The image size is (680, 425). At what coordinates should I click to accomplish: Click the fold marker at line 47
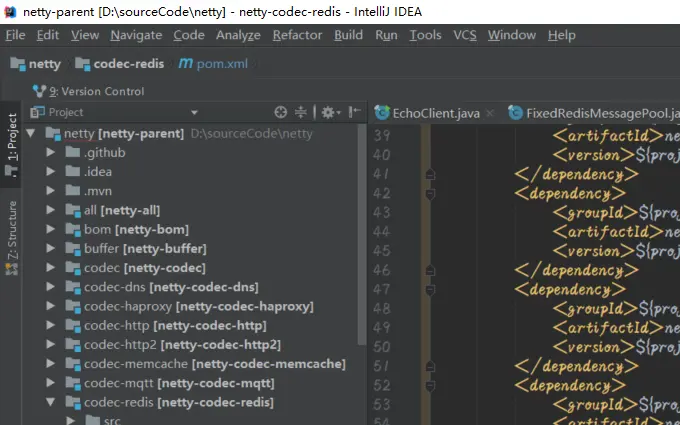tap(430, 290)
